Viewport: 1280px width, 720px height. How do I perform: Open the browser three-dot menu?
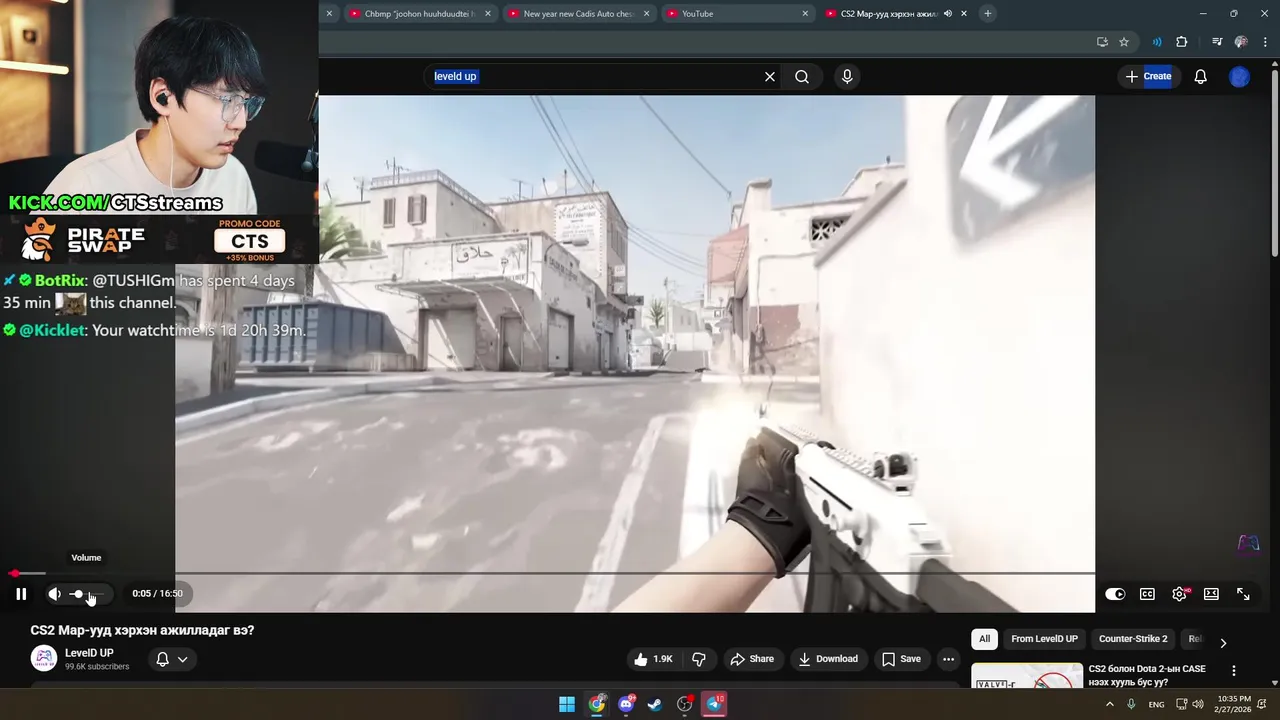[x=1264, y=42]
